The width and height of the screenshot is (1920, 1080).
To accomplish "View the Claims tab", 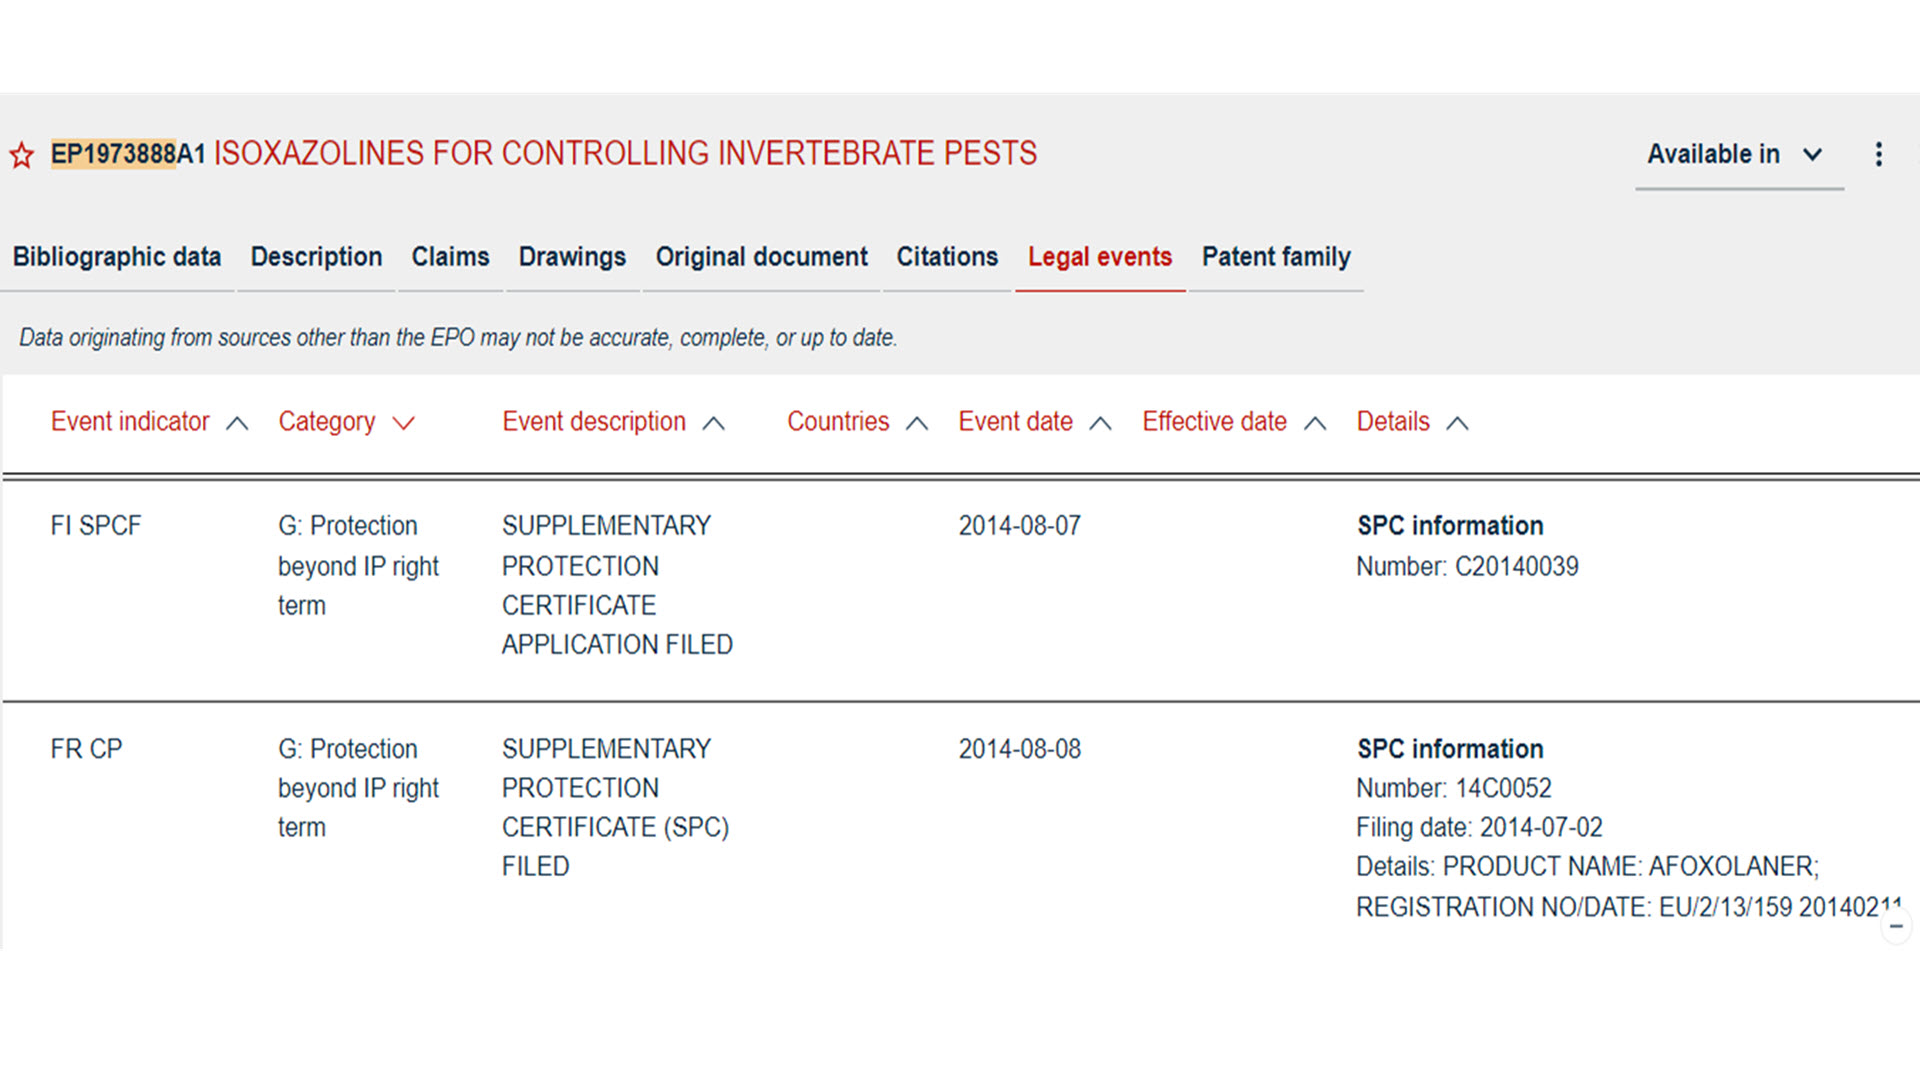I will coord(449,258).
